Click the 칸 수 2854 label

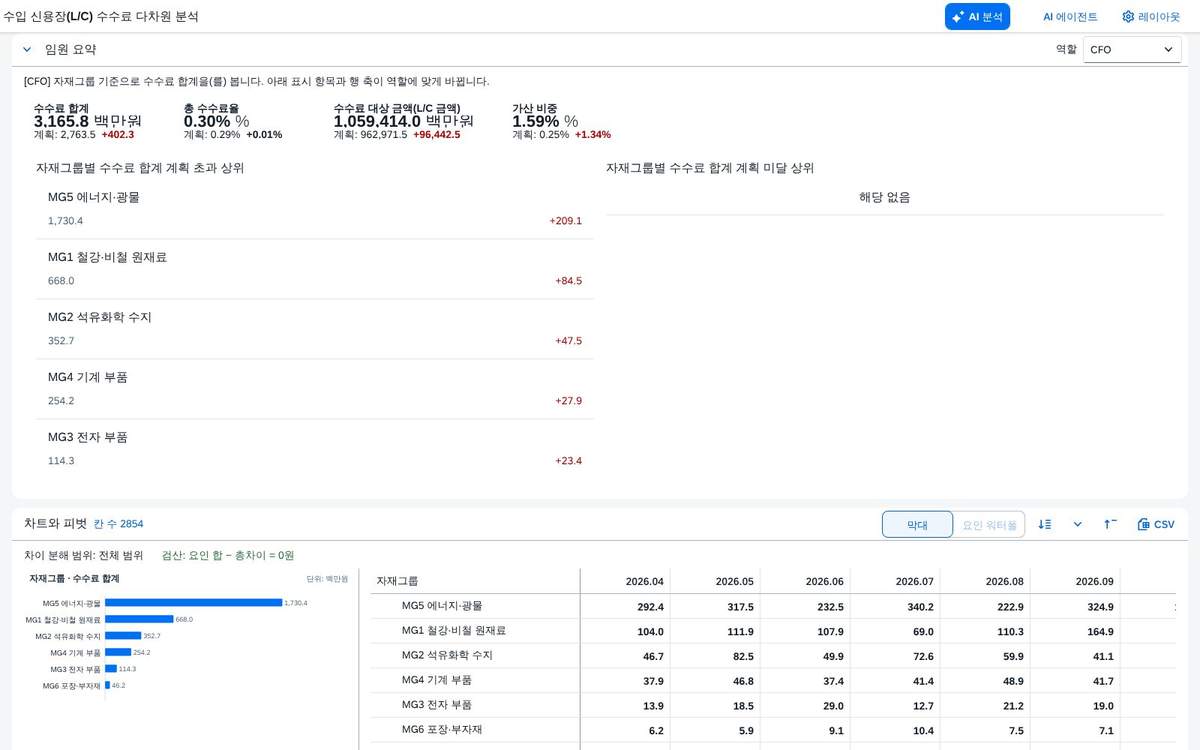click(118, 524)
